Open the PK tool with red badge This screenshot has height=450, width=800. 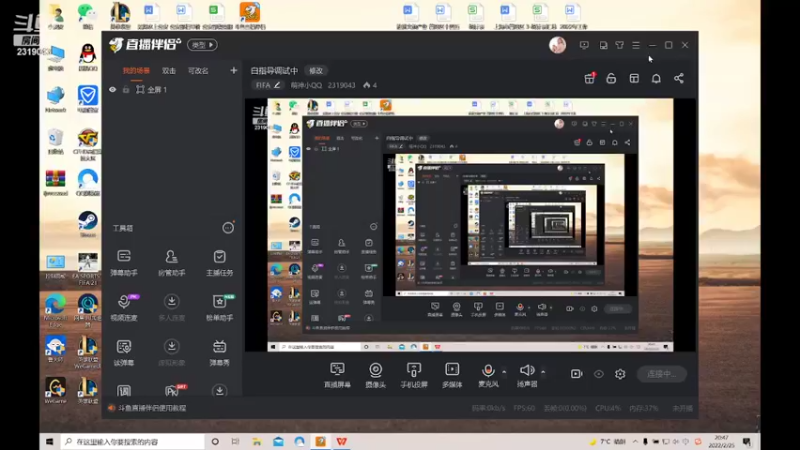tap(172, 390)
